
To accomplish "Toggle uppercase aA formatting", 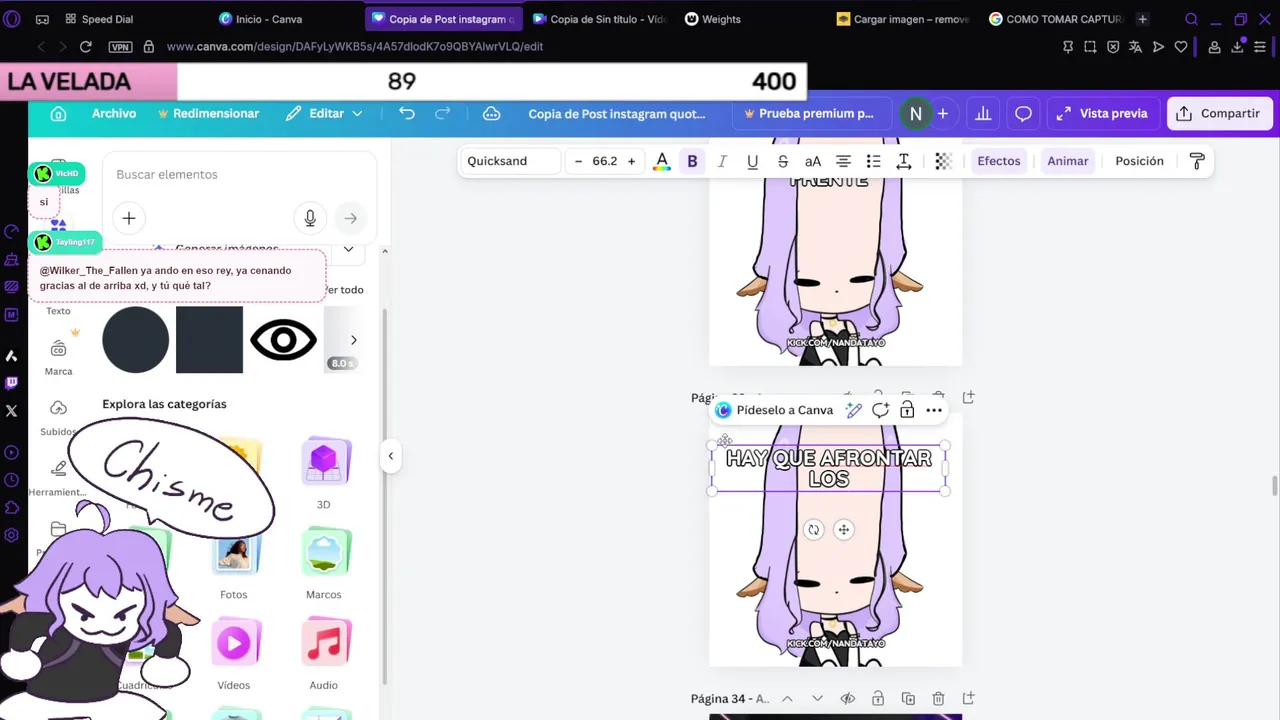I will coord(813,161).
